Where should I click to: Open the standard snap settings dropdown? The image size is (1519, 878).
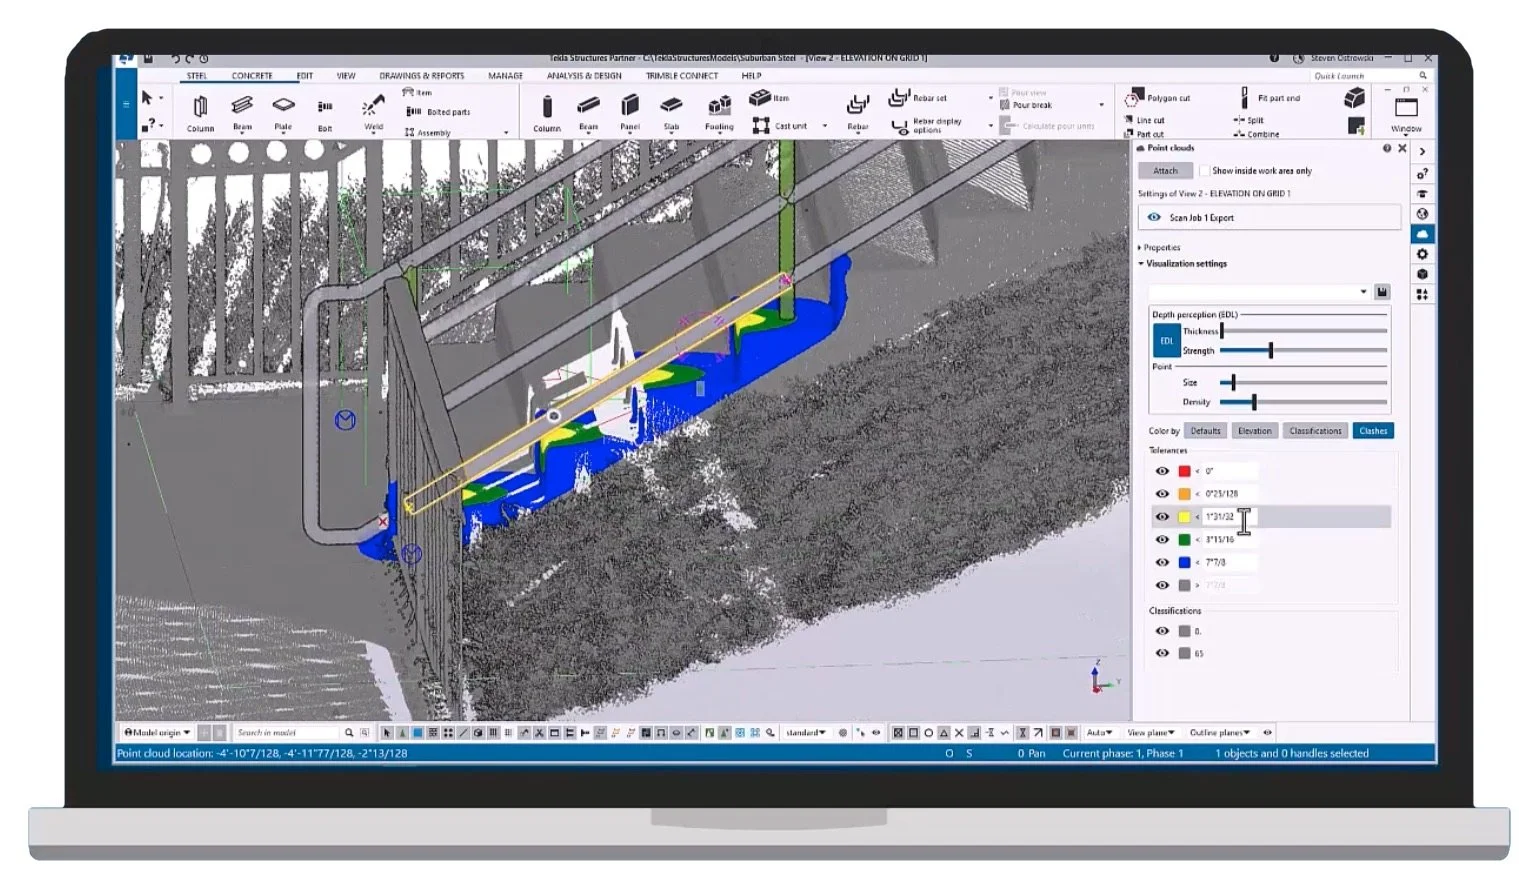[806, 733]
